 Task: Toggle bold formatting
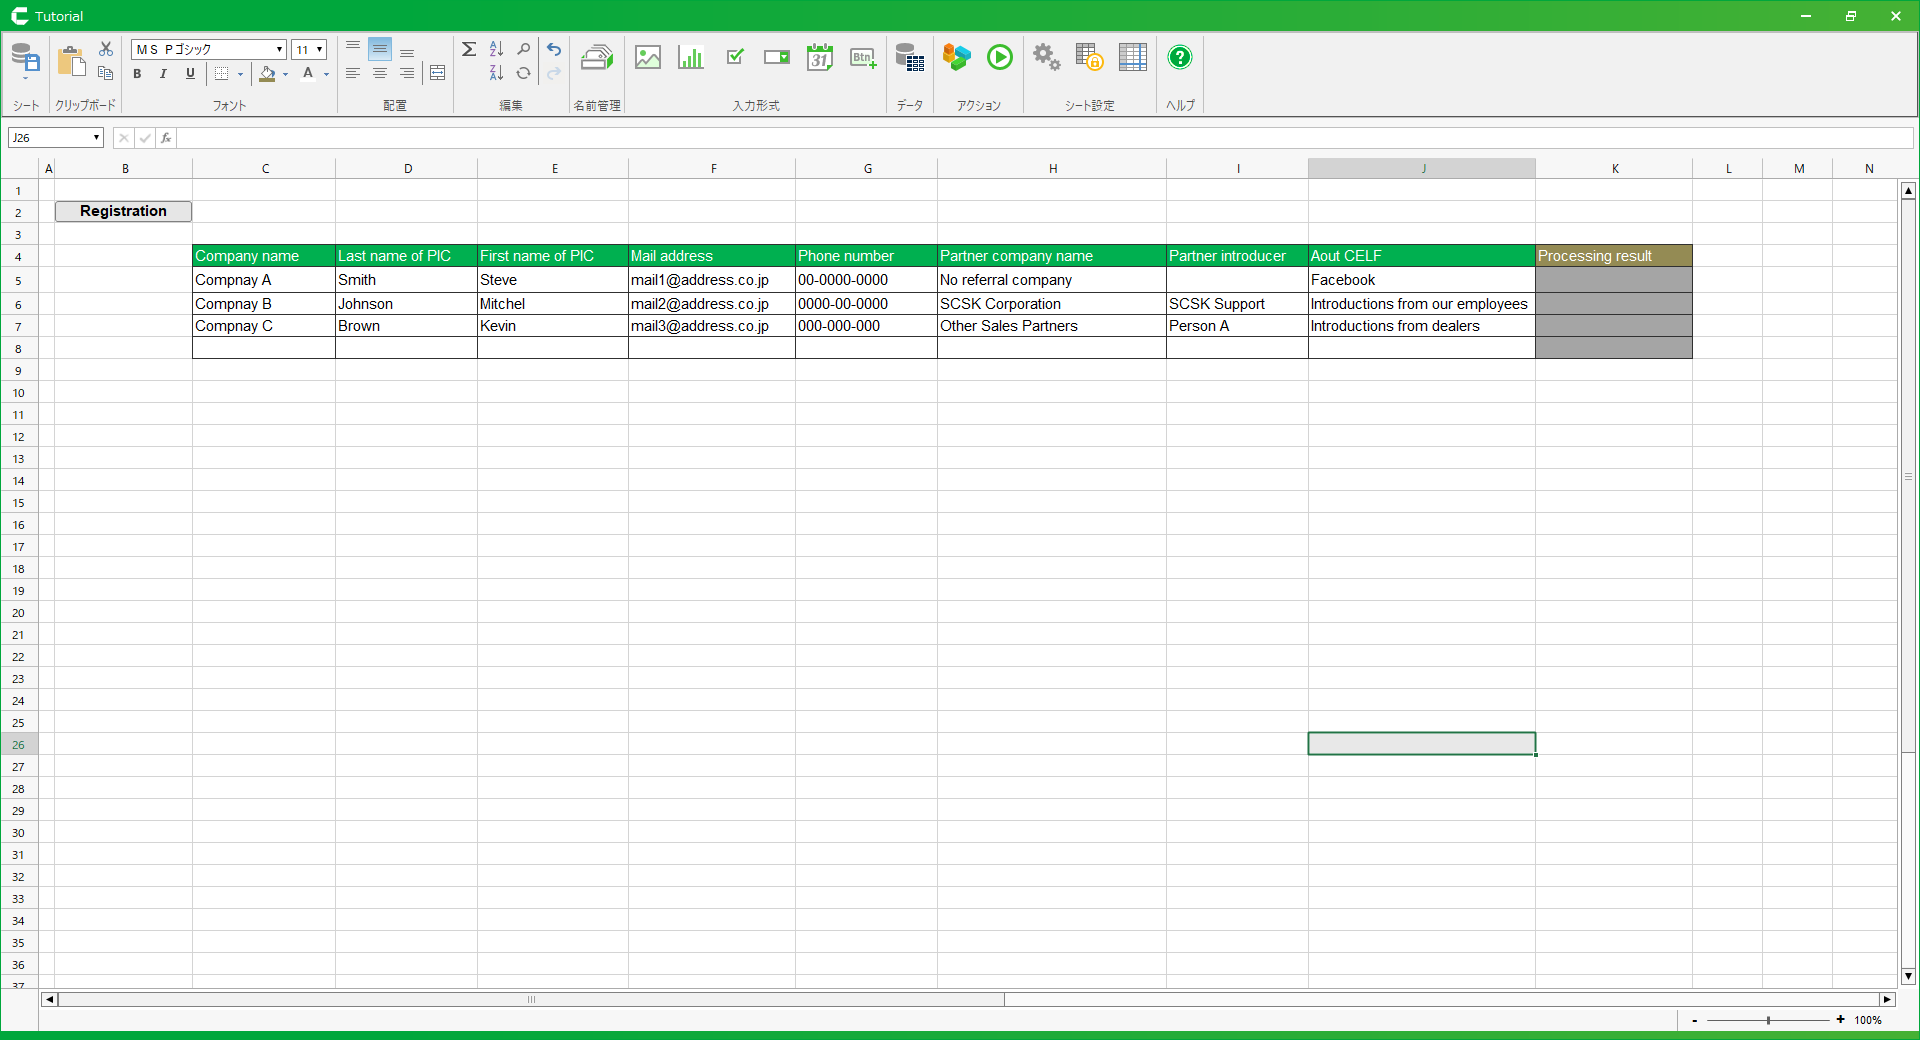[x=137, y=74]
